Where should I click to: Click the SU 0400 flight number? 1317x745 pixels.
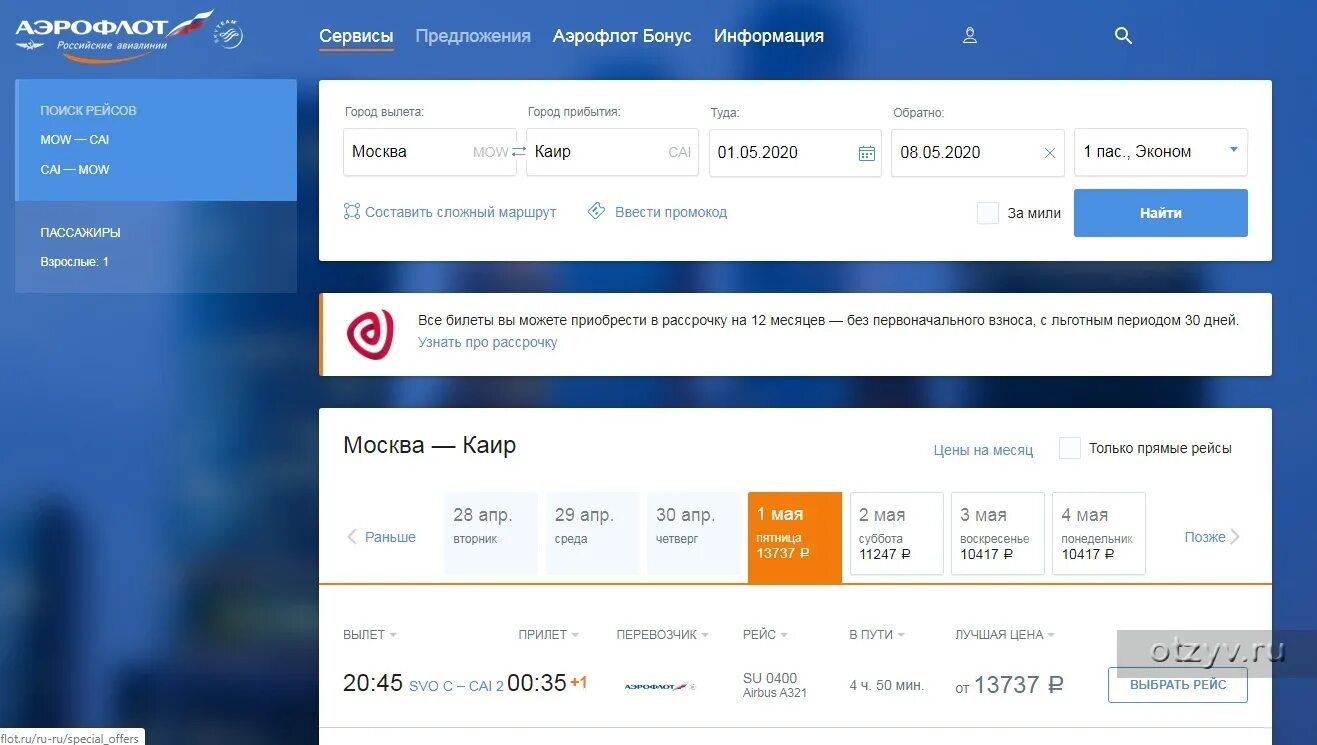click(770, 678)
